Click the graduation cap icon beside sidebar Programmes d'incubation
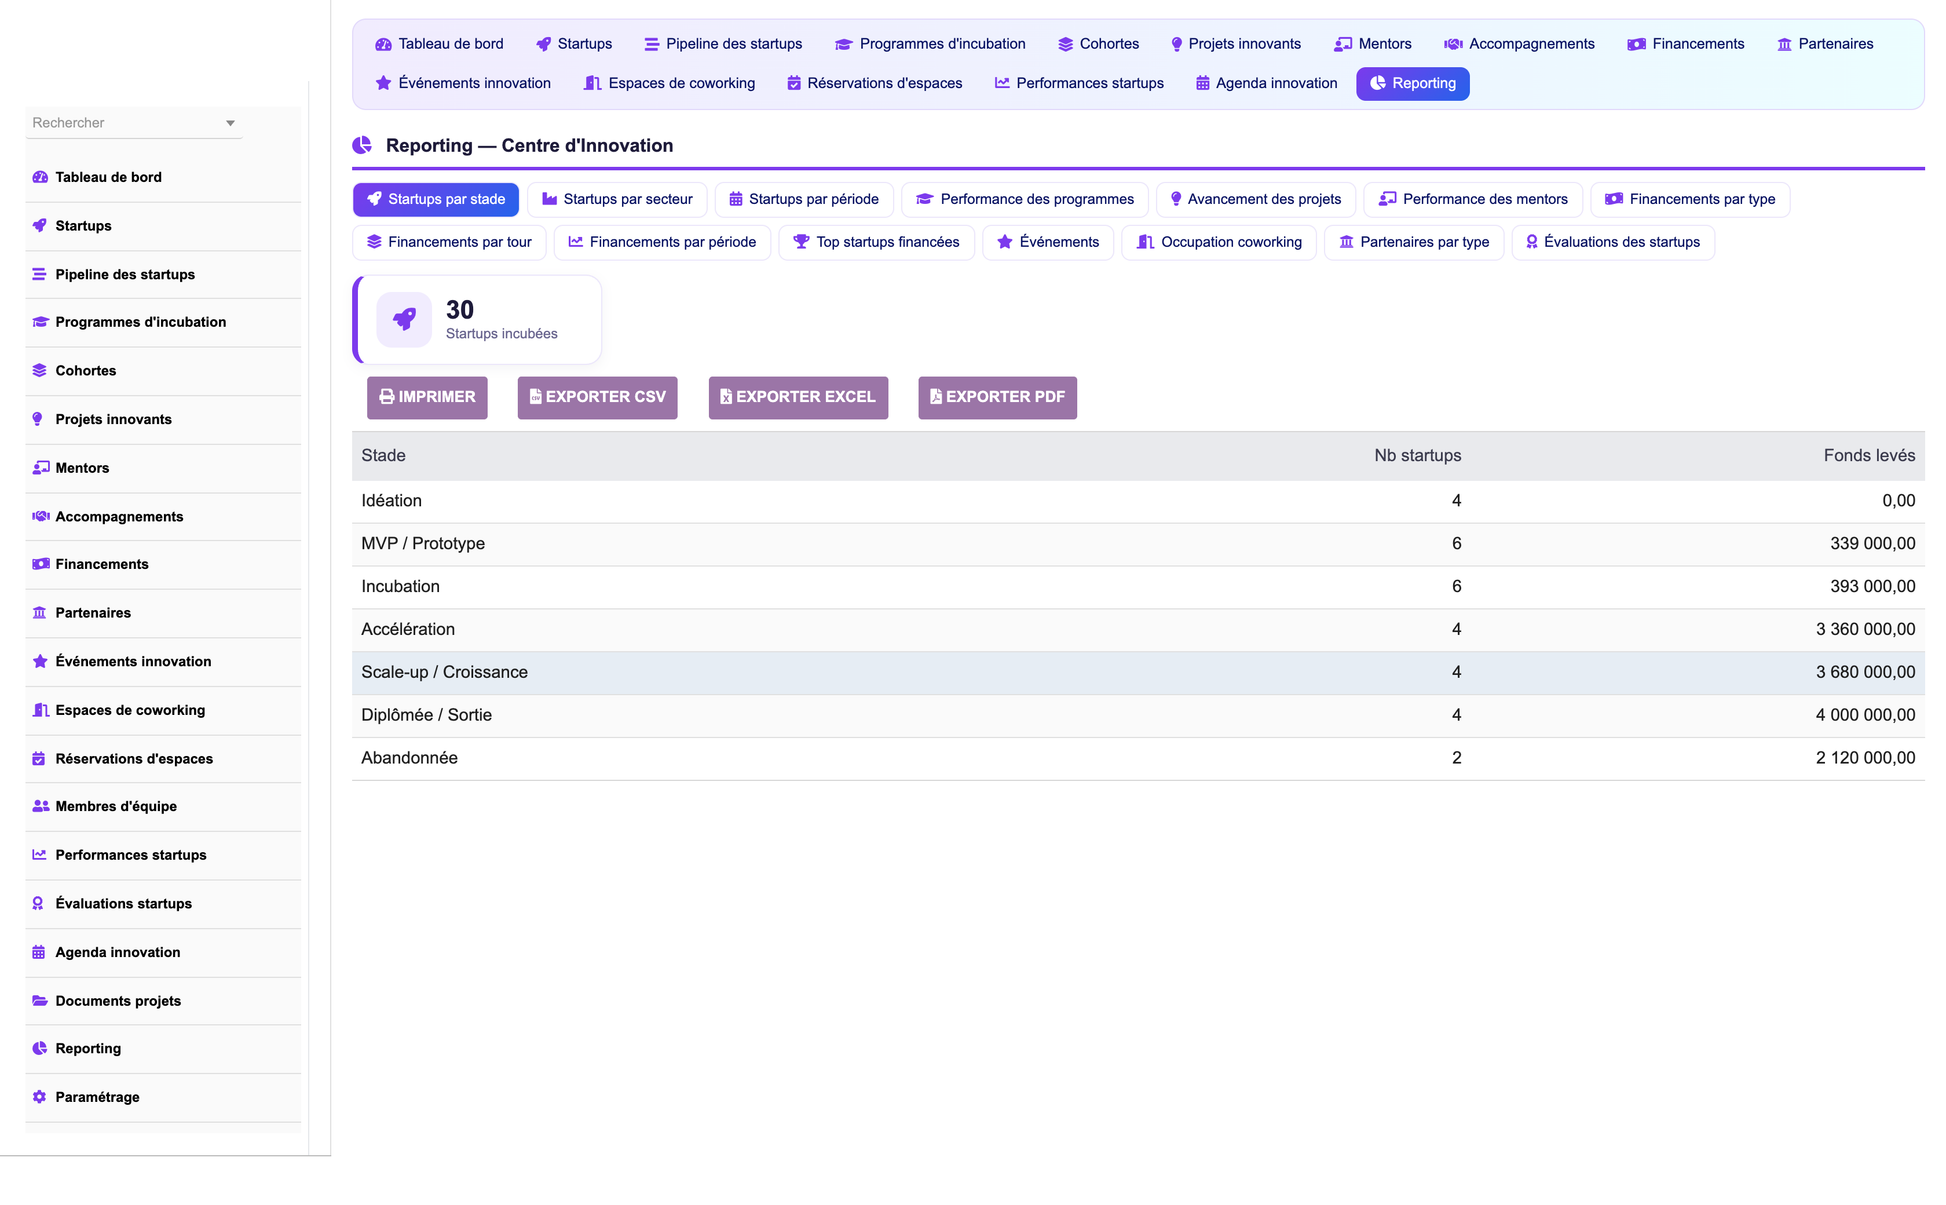Image resolution: width=1946 pixels, height=1205 pixels. [40, 322]
